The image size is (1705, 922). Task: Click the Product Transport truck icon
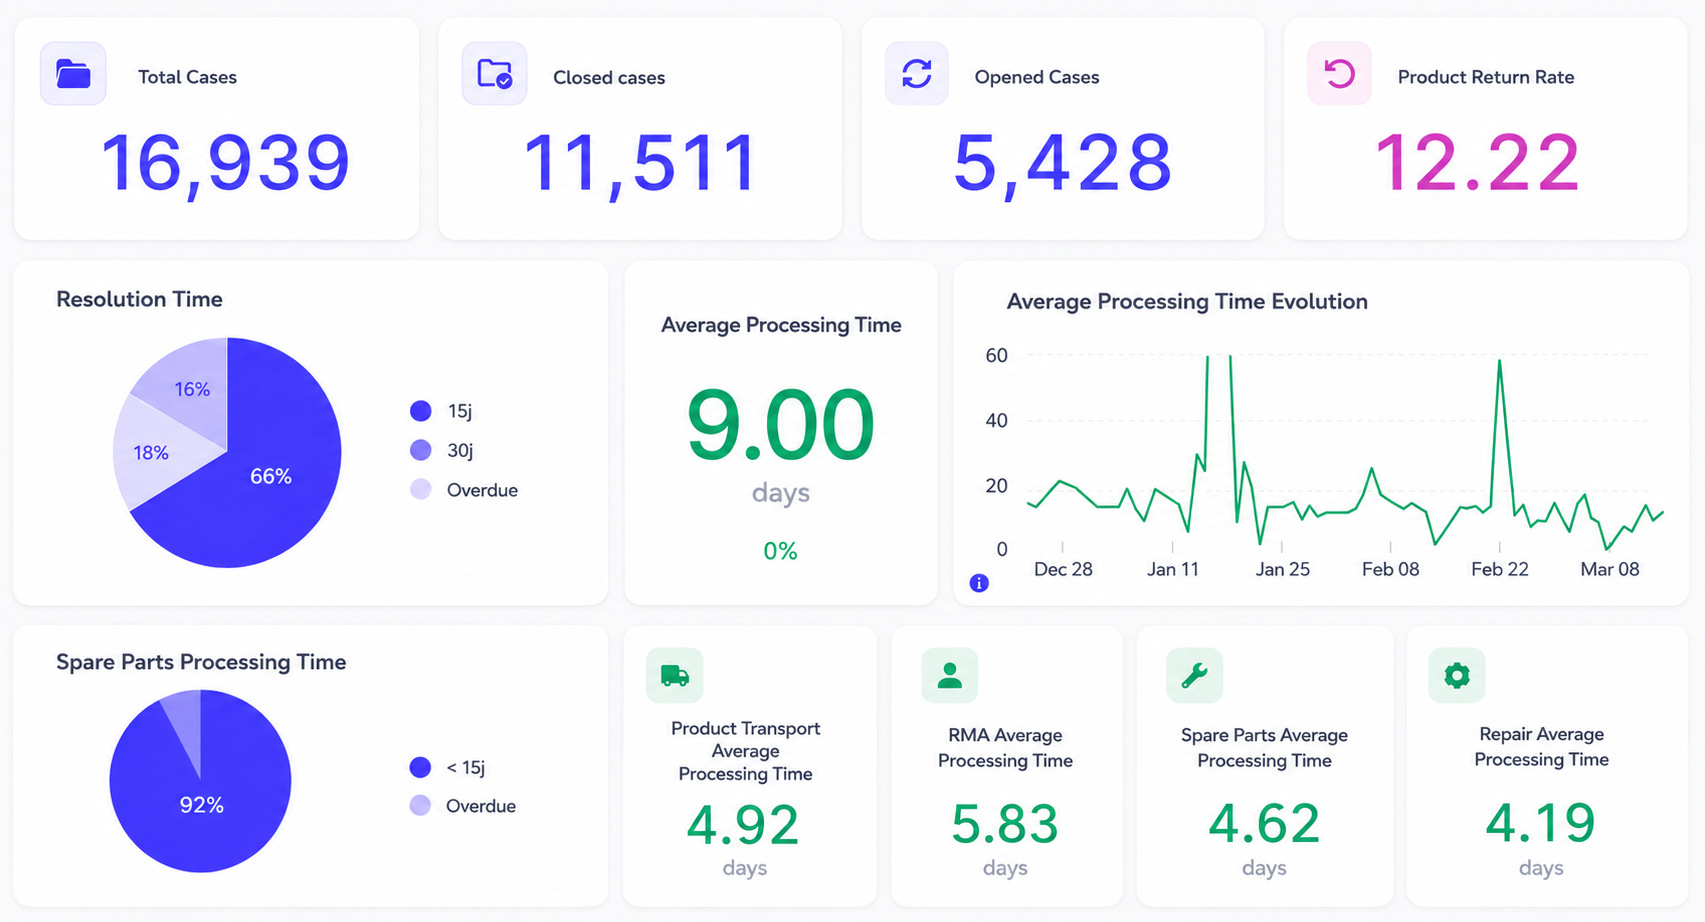[x=675, y=676]
